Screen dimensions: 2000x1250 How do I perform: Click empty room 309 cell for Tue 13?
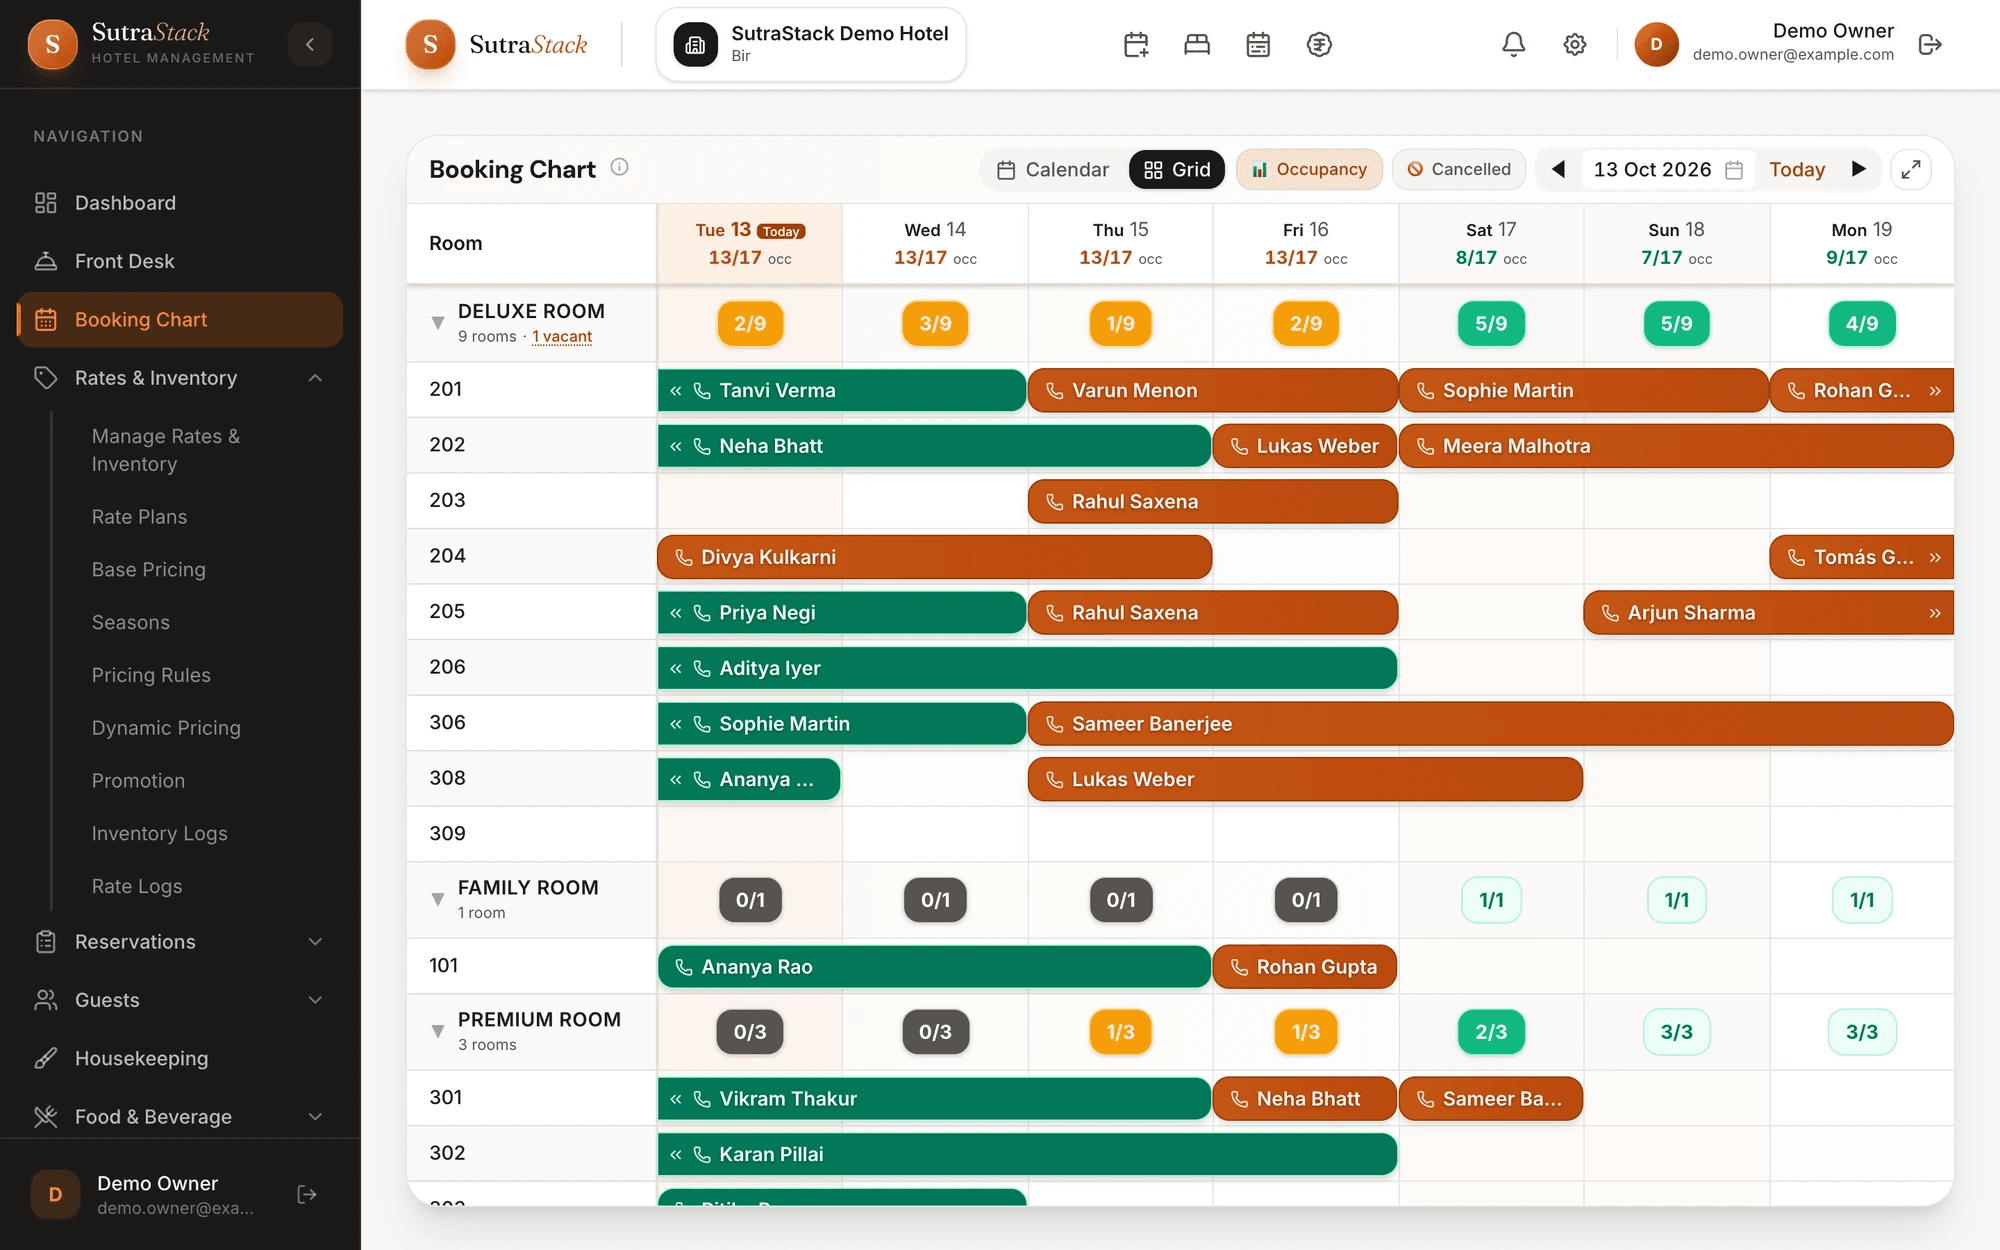click(750, 834)
